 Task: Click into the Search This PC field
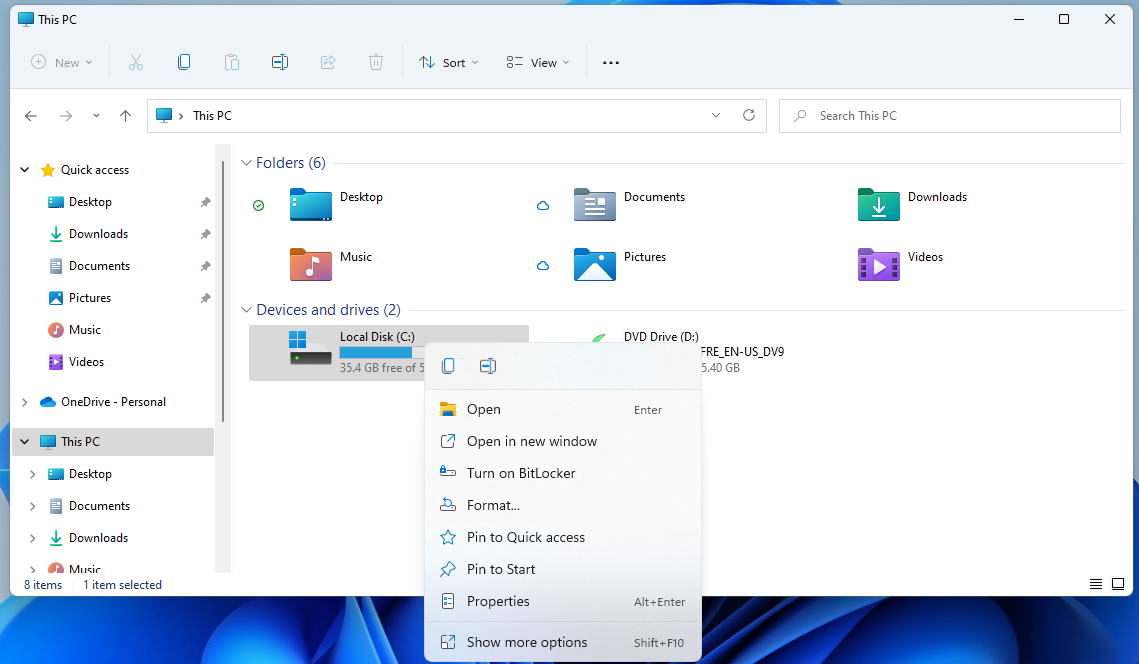point(950,116)
